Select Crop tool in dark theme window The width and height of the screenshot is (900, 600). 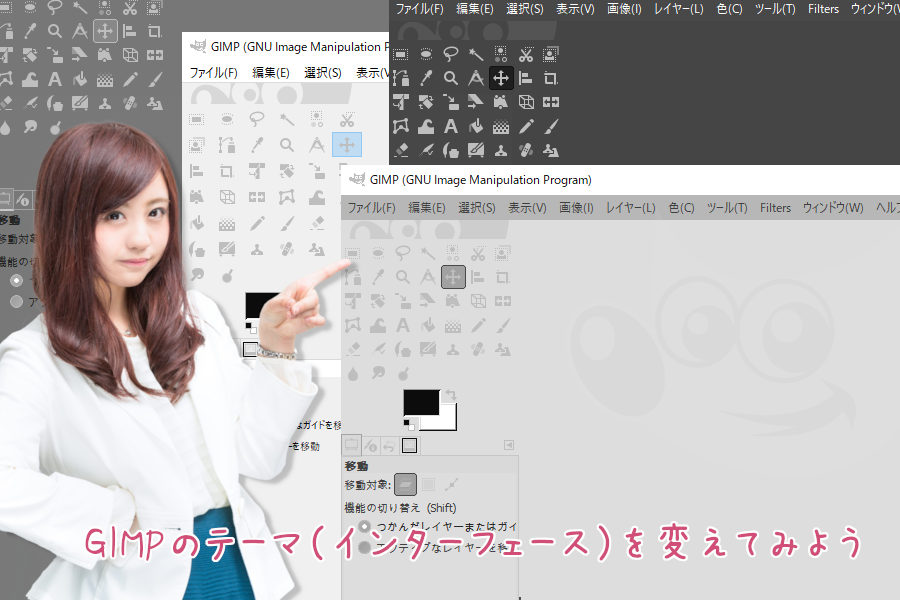[550, 78]
